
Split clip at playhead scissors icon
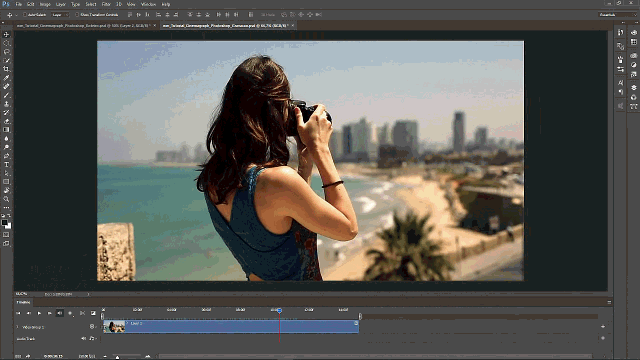(82, 313)
